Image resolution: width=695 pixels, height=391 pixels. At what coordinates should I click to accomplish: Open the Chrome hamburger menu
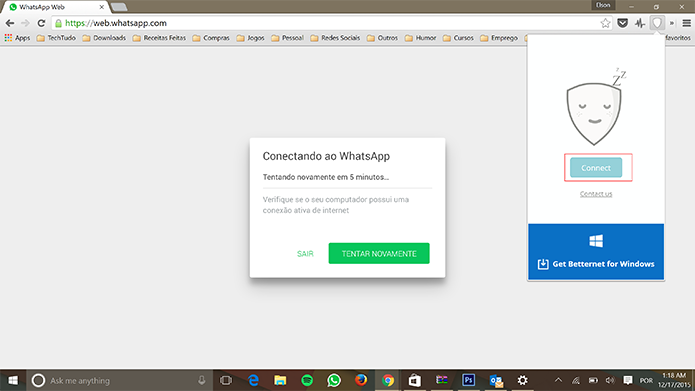686,23
